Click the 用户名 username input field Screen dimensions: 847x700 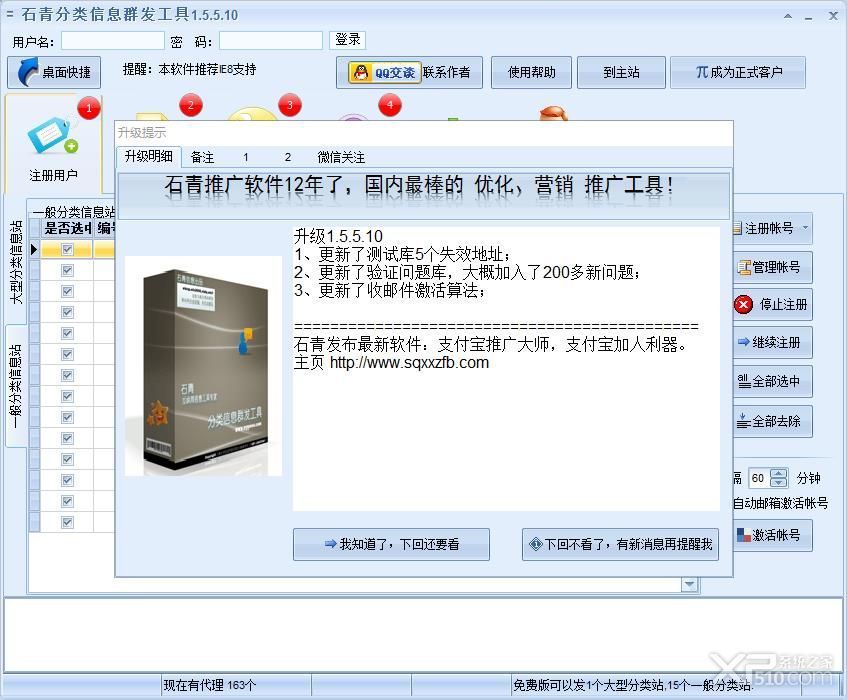click(113, 41)
